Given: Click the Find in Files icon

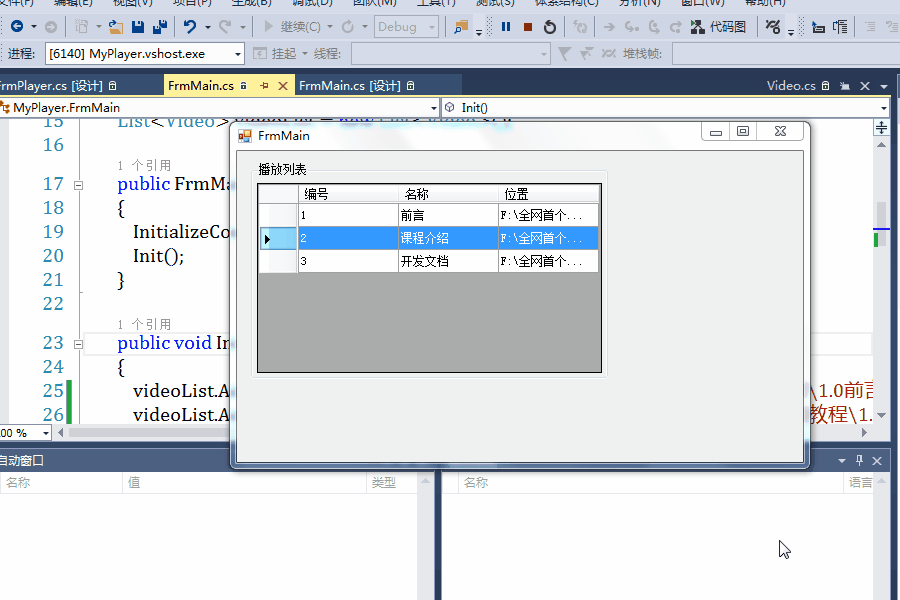Looking at the screenshot, I should (460, 26).
